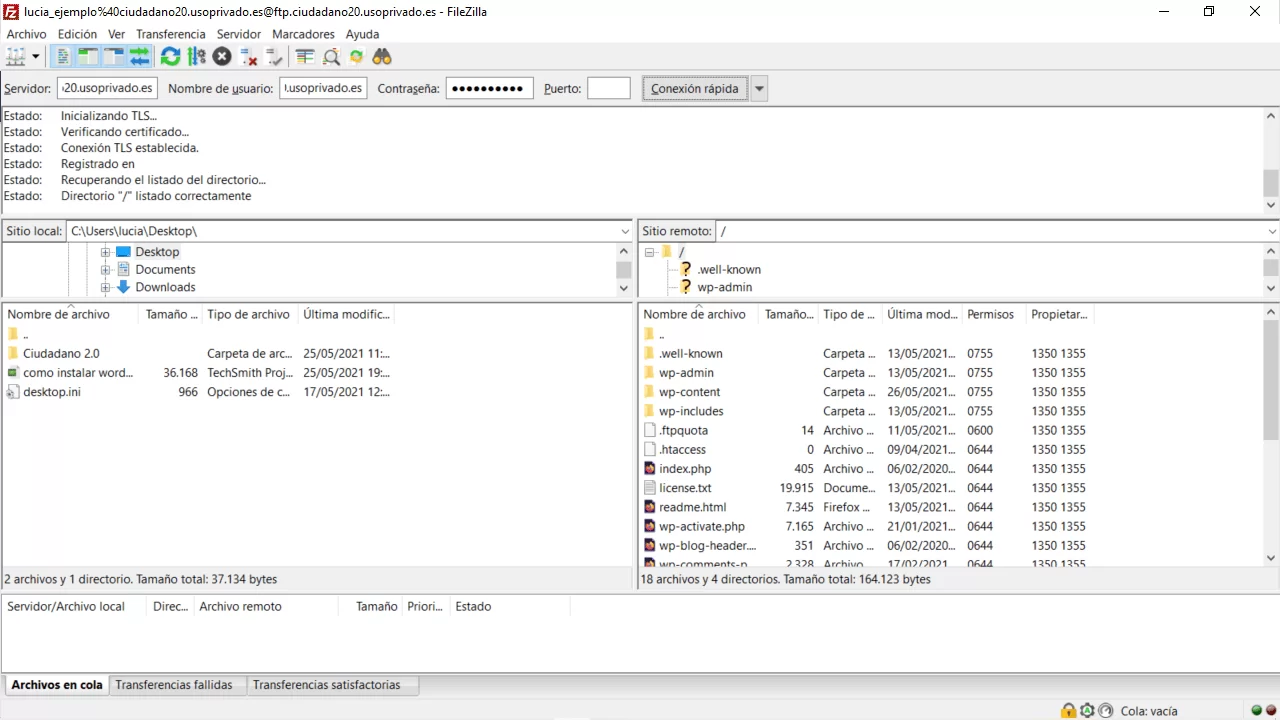Click the wp-admin question mark icon in remote tree
This screenshot has width=1280, height=720.
pyautogui.click(x=686, y=287)
